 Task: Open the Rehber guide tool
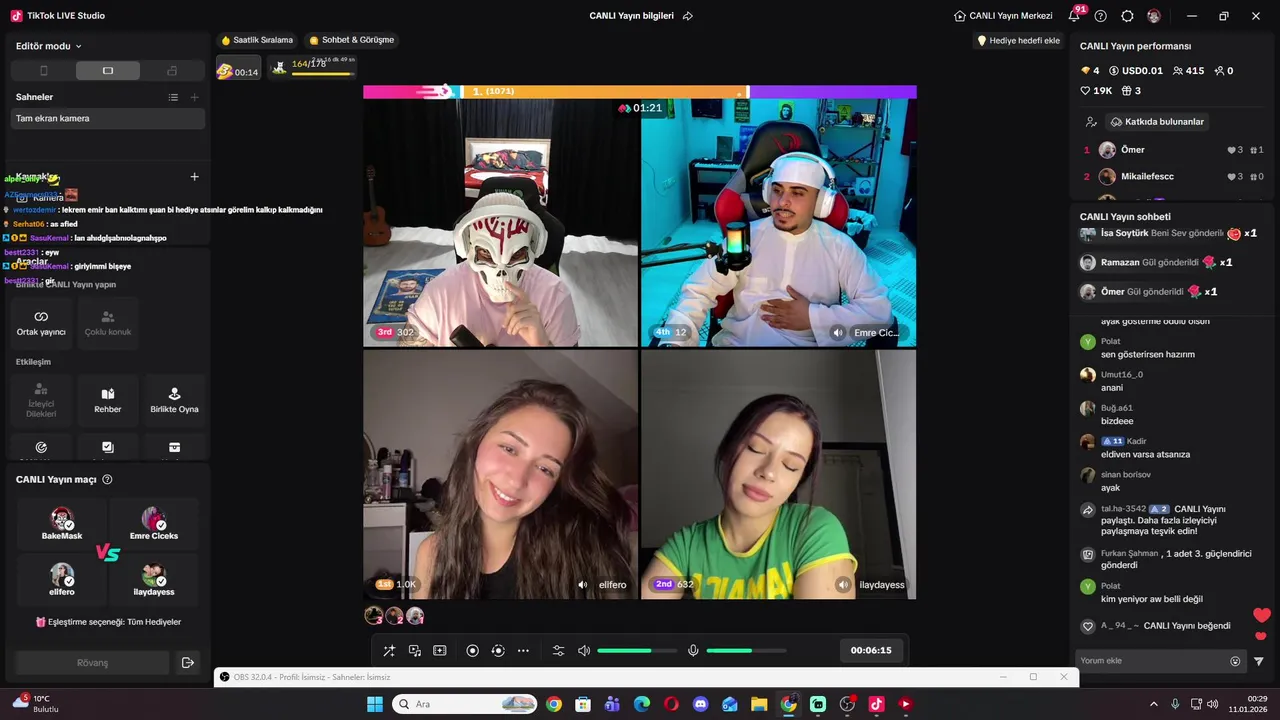108,401
